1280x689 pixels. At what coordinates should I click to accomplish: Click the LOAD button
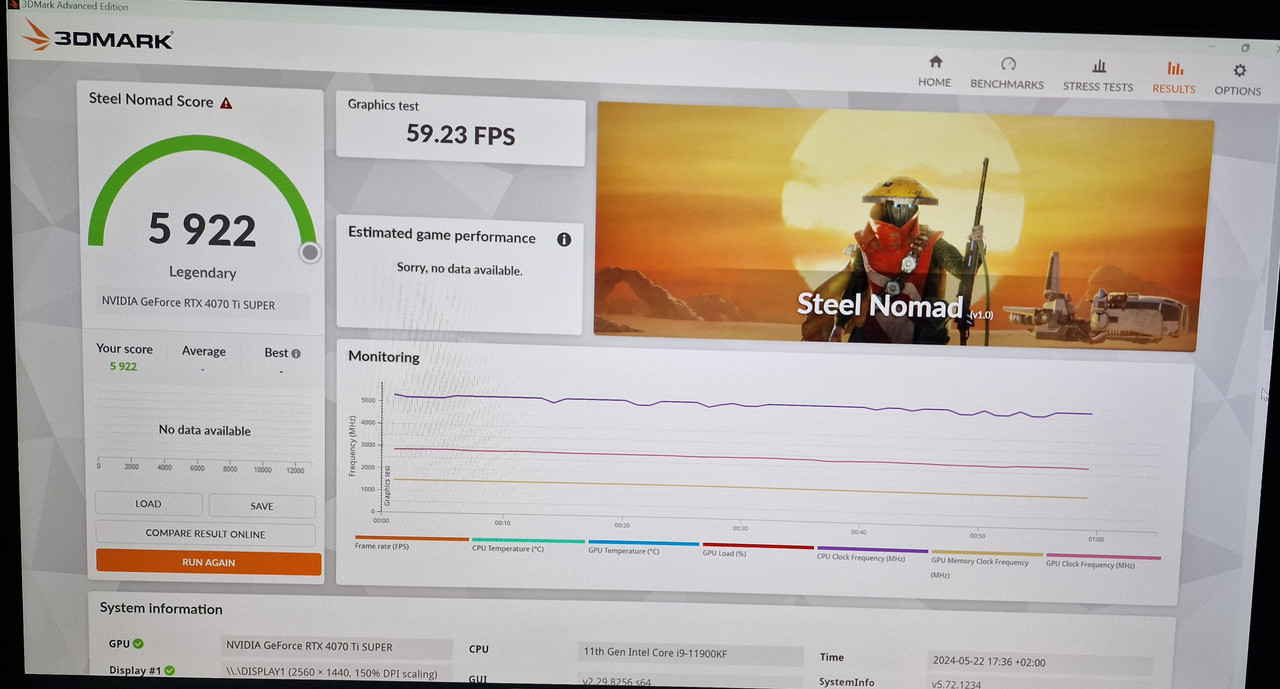[x=149, y=504]
